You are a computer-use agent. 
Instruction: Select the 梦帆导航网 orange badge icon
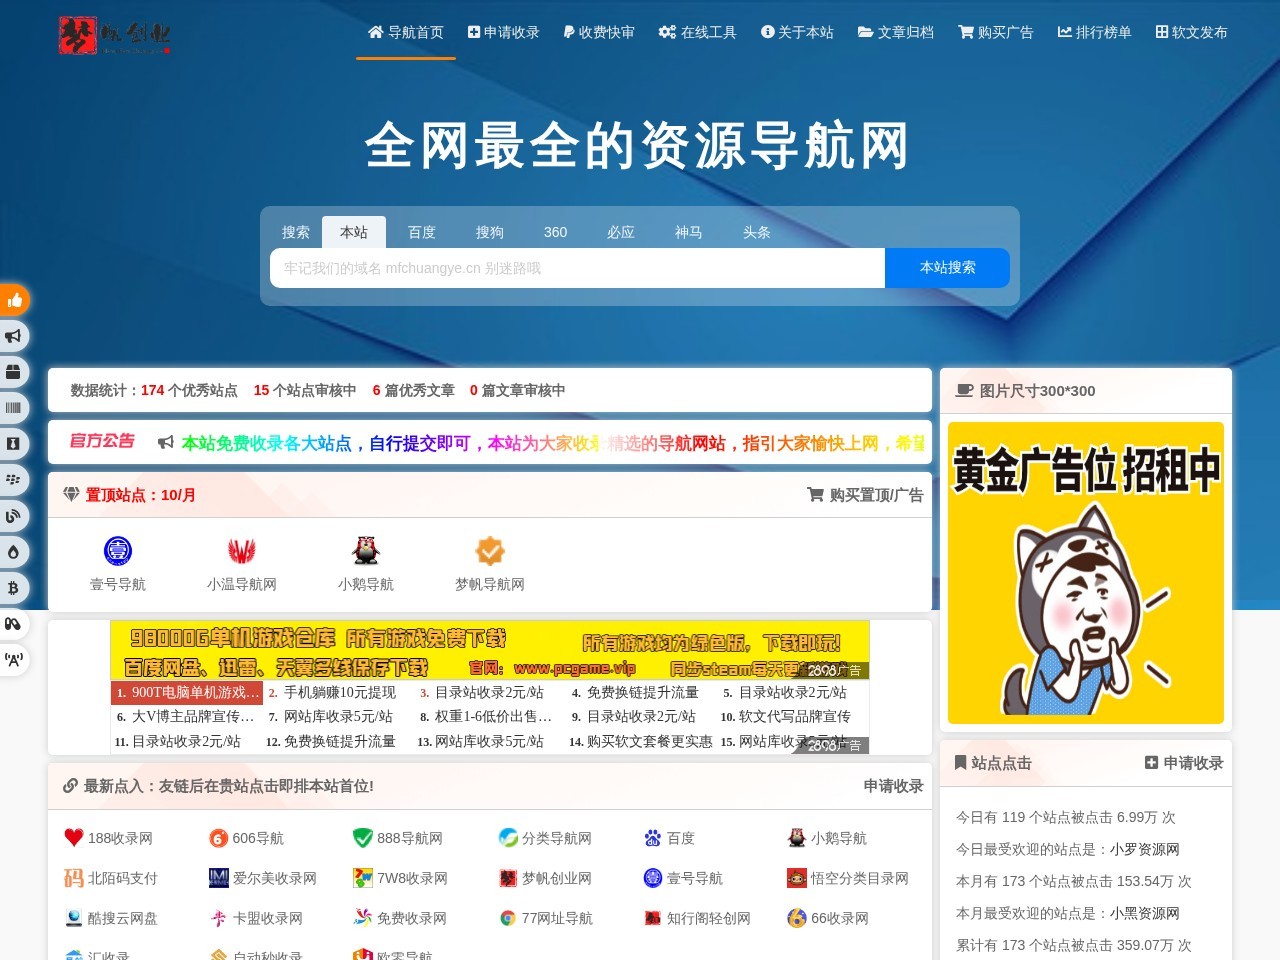coord(489,550)
